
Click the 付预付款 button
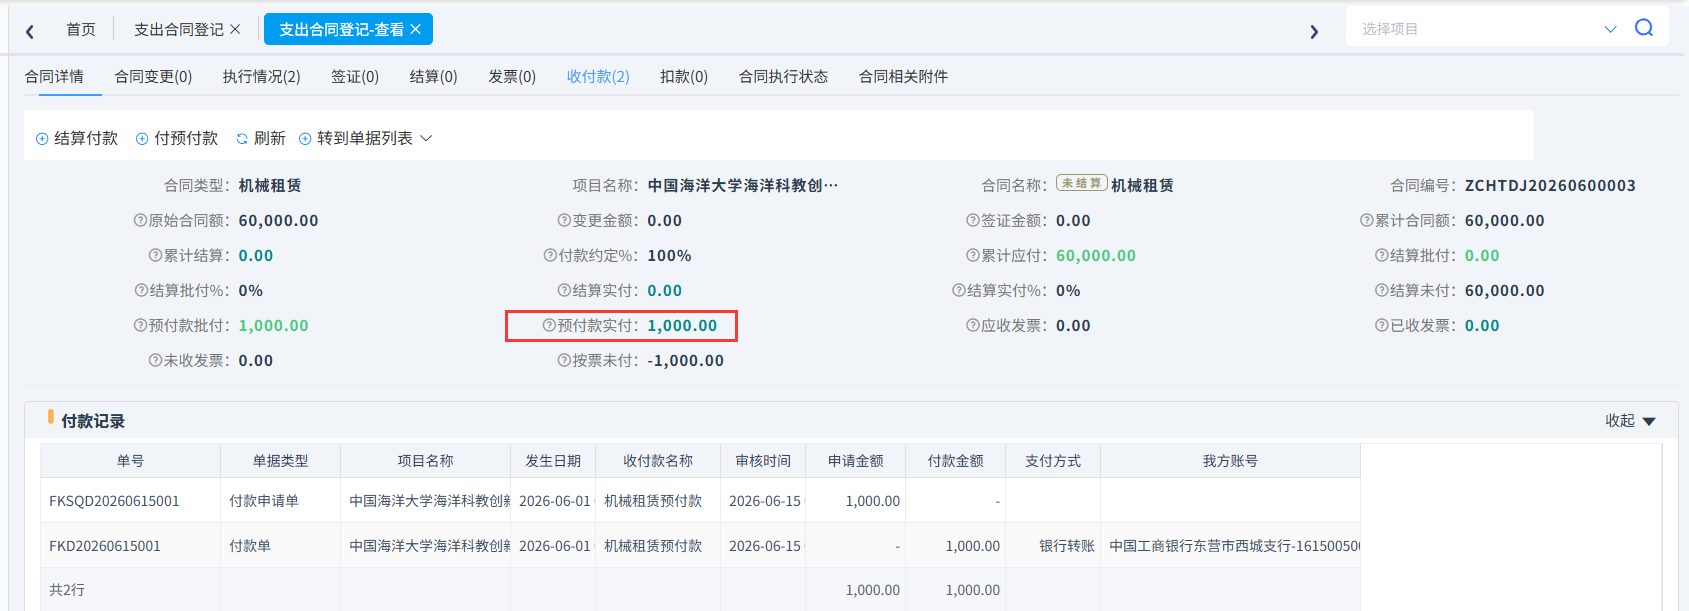click(x=177, y=138)
